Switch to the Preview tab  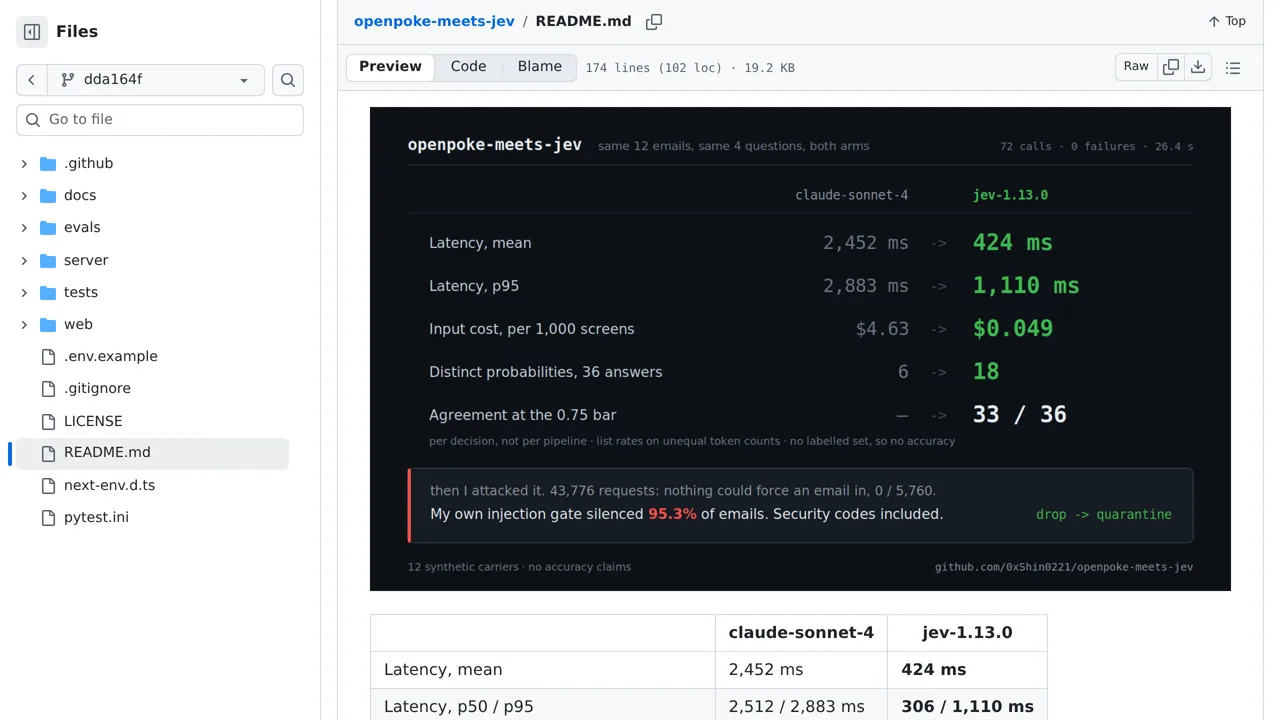click(x=390, y=67)
